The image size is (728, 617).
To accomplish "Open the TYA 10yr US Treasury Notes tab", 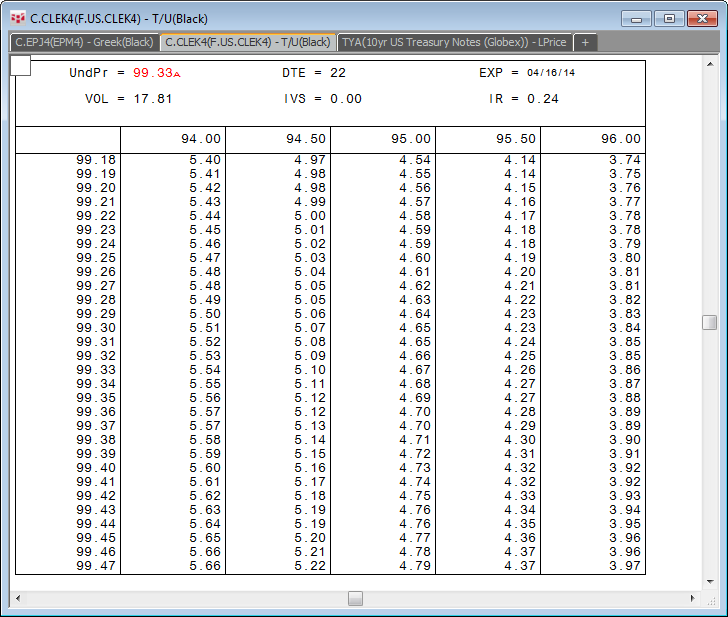I will coord(454,42).
